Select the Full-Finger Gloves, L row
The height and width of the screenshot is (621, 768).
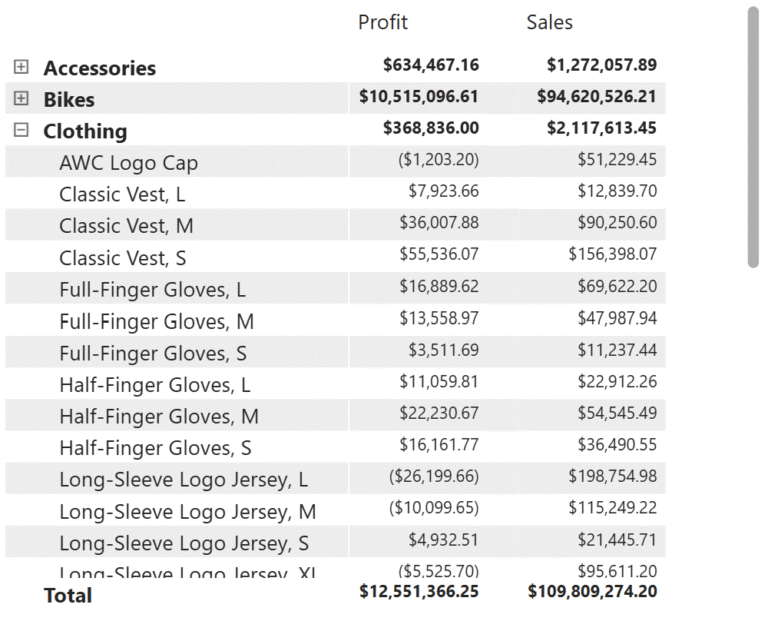pos(152,290)
